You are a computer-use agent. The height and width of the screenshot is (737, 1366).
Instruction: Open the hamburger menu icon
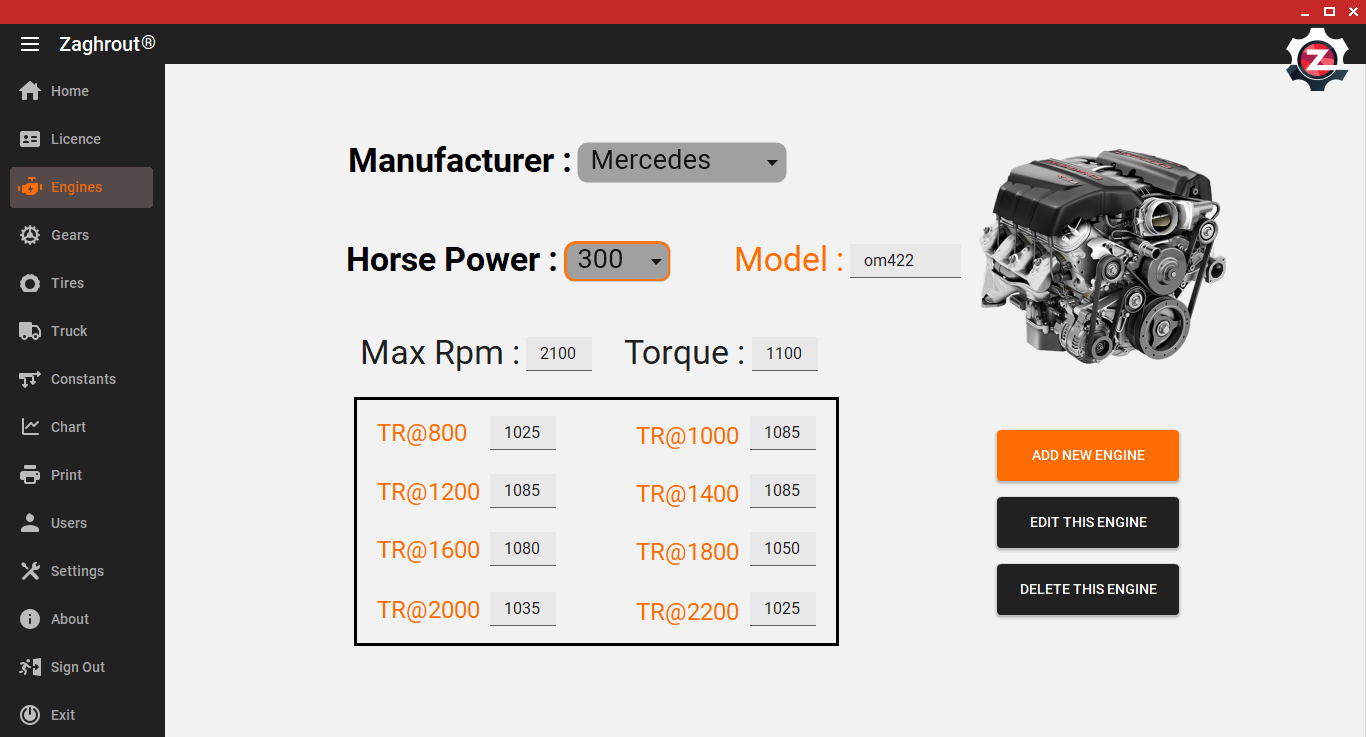(30, 44)
